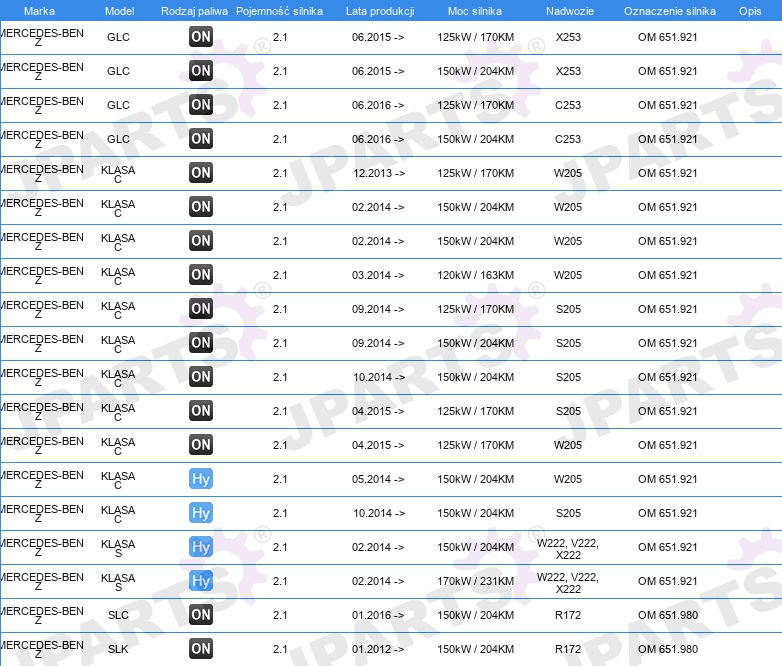Click KLASA S model in 170kW / 231KM row

coord(118,582)
